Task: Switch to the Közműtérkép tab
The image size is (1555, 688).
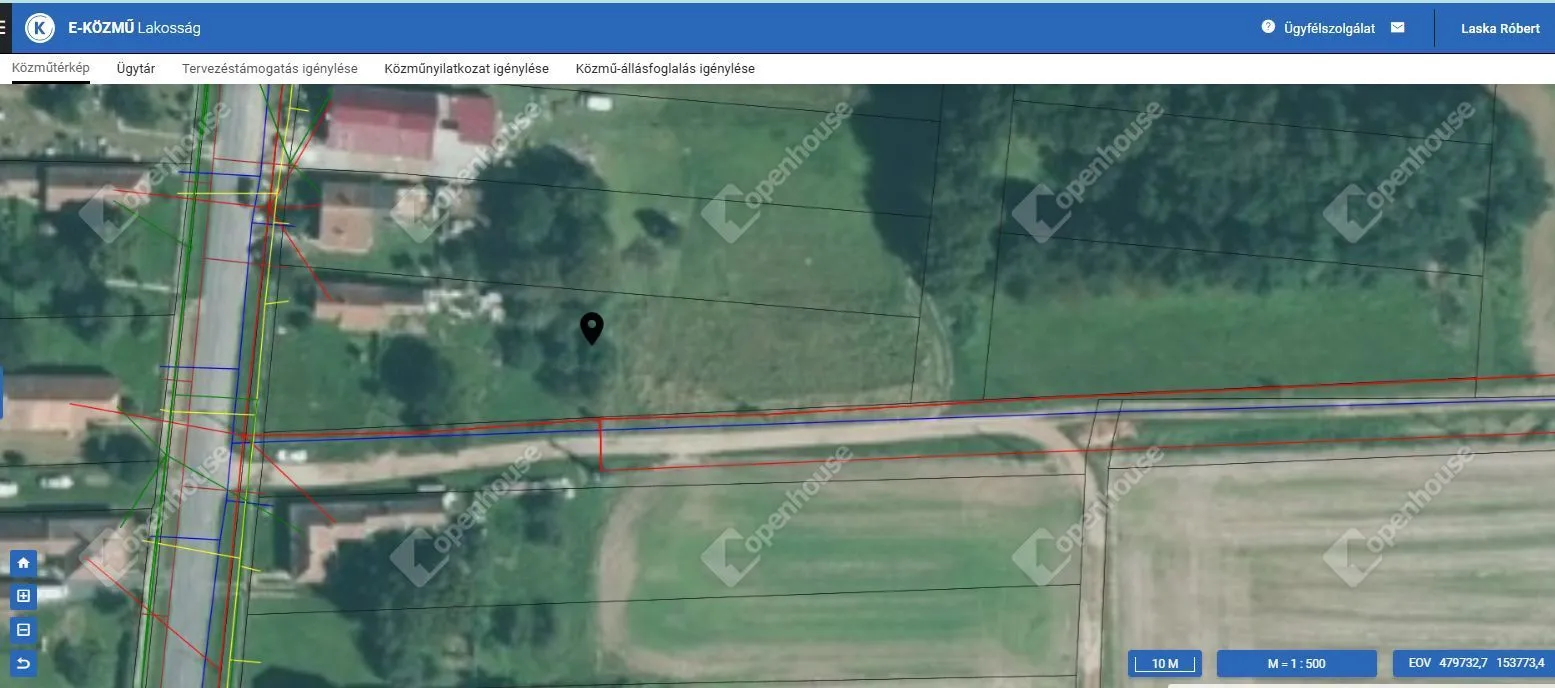Action: (x=50, y=69)
